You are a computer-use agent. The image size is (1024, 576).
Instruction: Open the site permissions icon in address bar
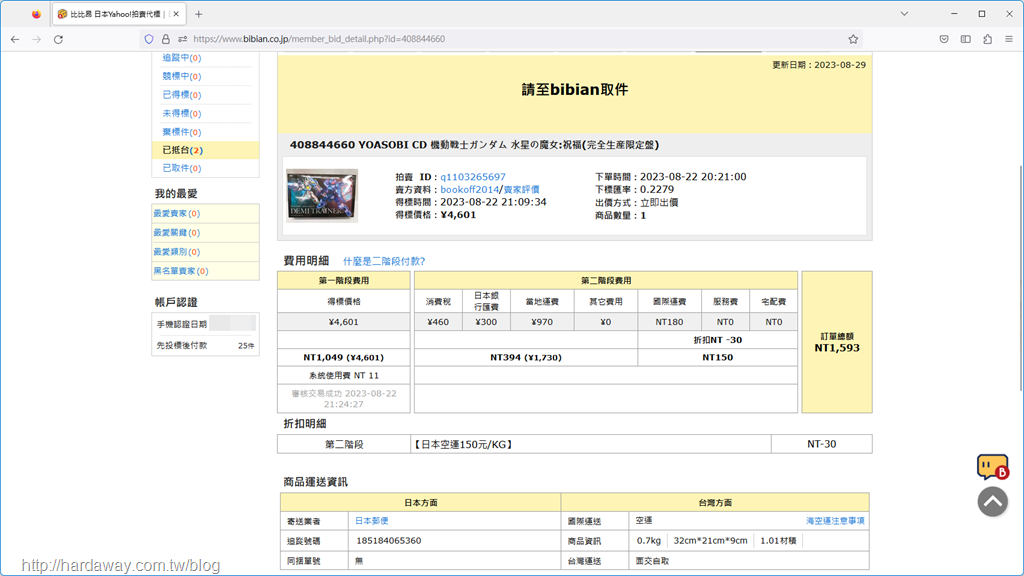pyautogui.click(x=182, y=39)
